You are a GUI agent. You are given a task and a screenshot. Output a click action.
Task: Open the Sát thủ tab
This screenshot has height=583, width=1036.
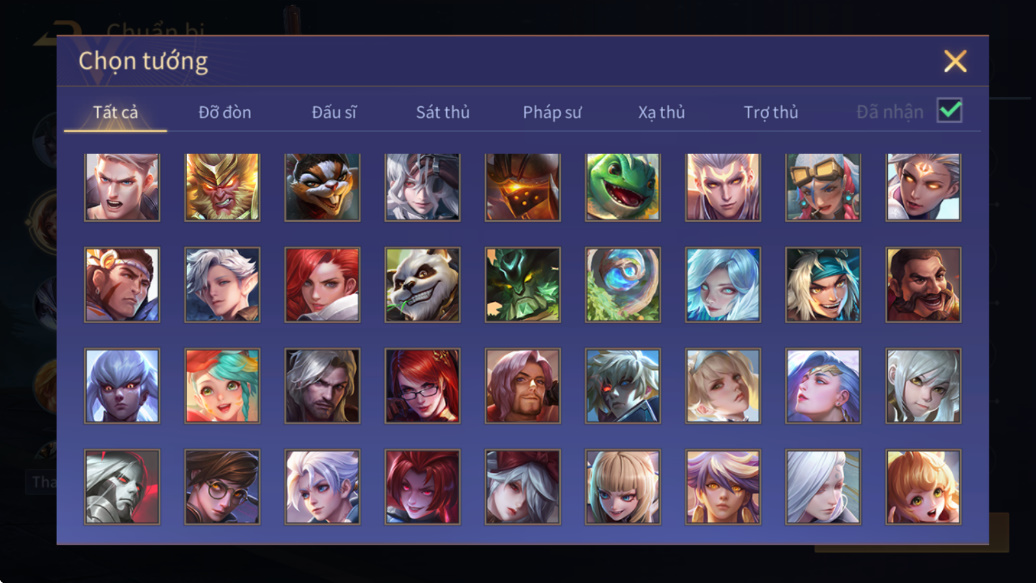(x=443, y=112)
